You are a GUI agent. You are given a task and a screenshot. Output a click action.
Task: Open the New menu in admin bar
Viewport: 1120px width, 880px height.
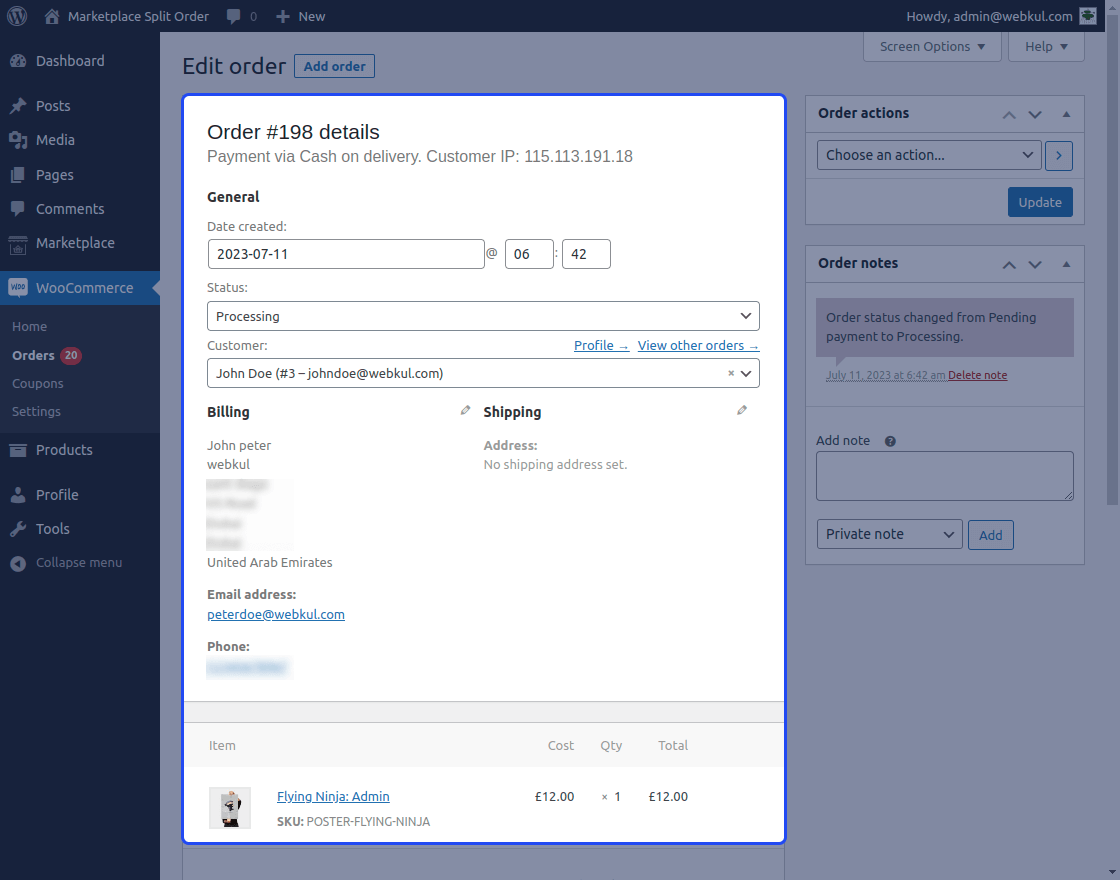coord(301,16)
